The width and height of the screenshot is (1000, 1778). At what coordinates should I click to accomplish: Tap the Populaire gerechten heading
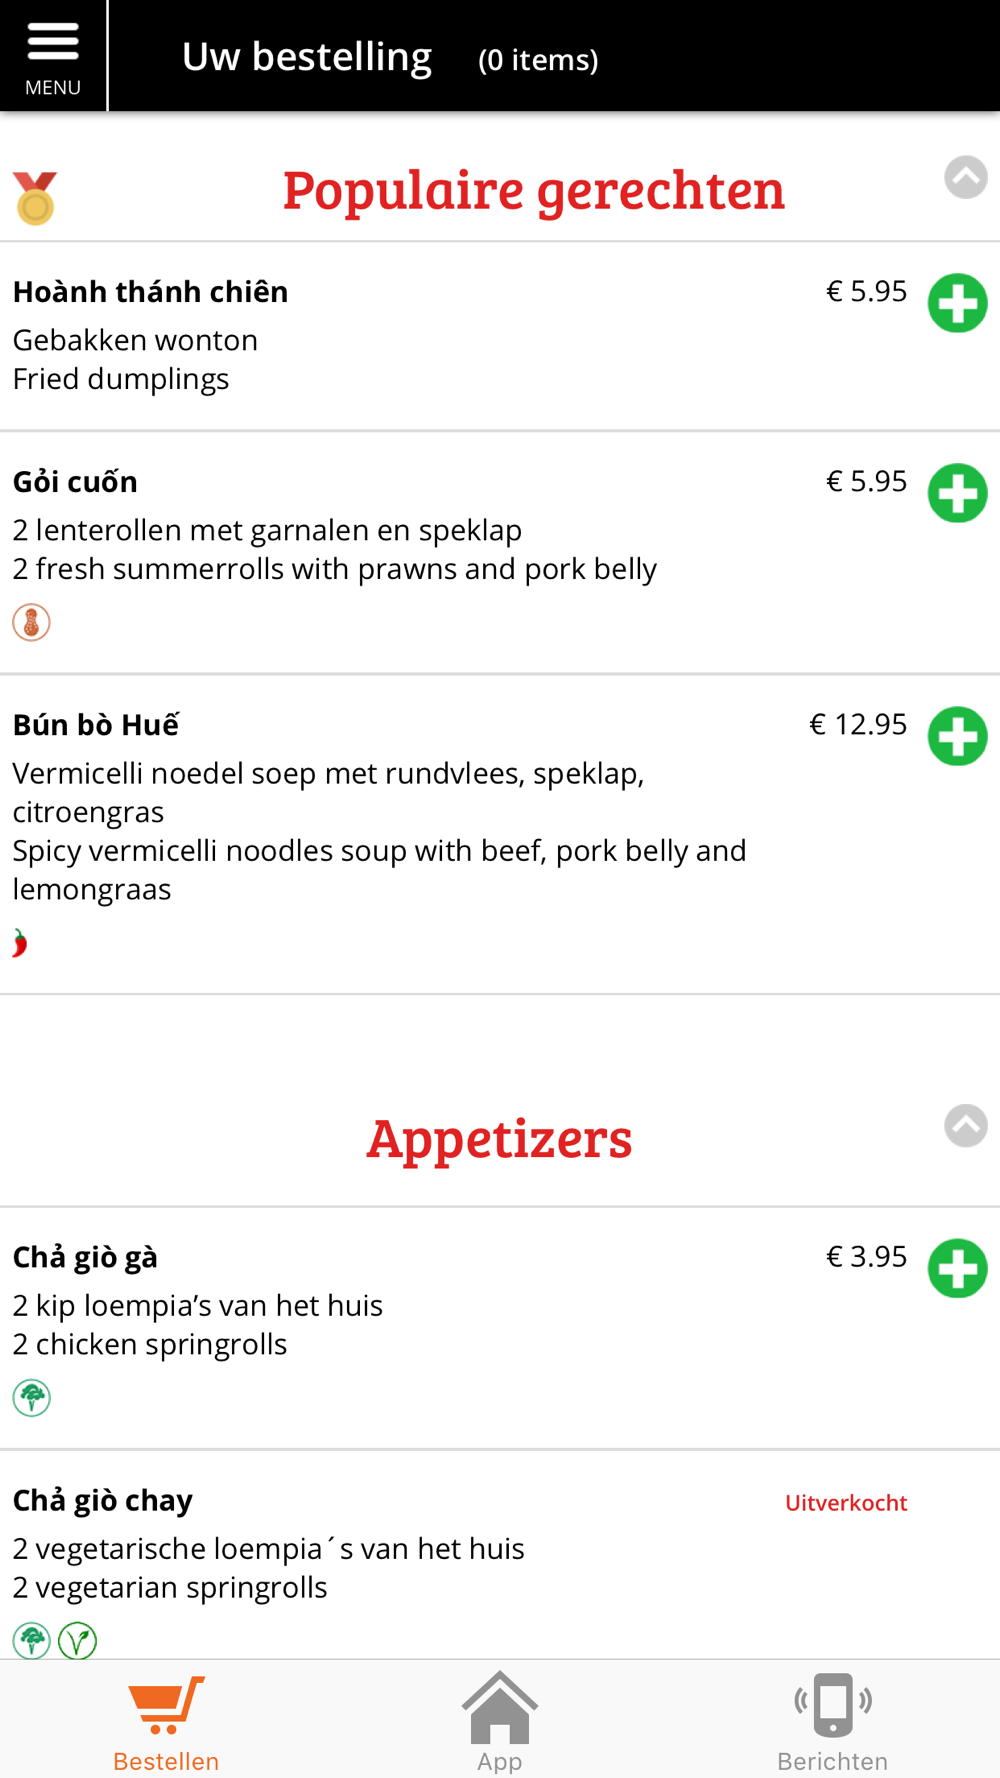point(533,189)
